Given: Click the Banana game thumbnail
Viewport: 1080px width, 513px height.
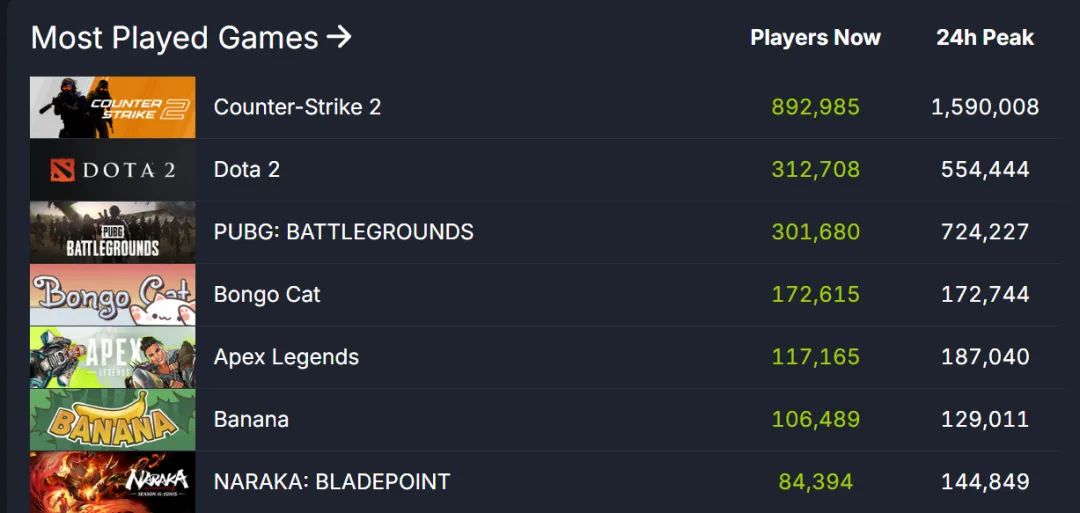Looking at the screenshot, I should 113,420.
